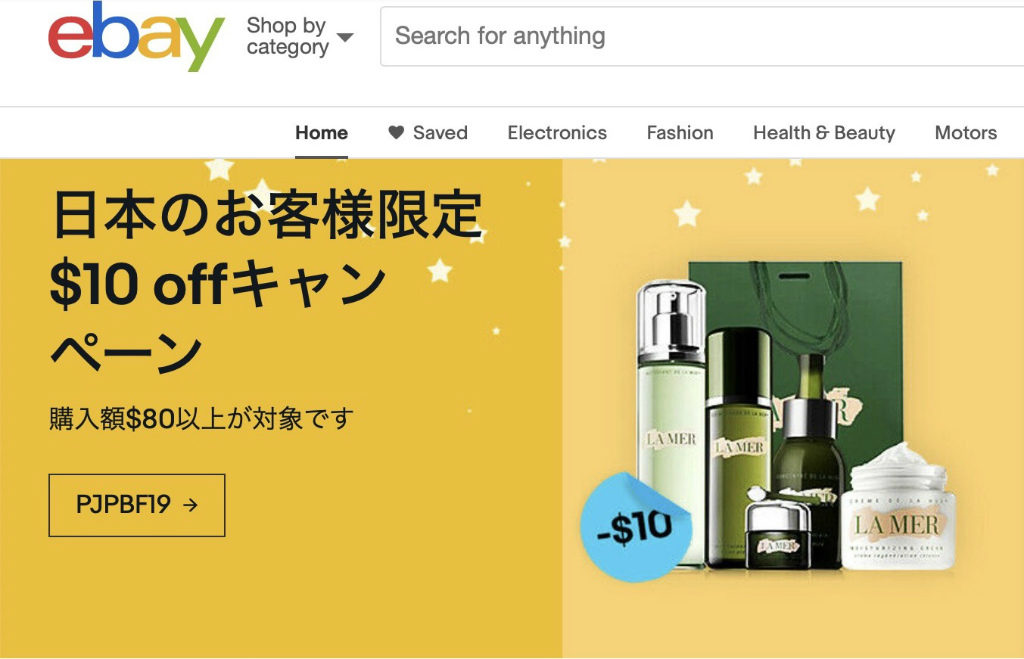Click the arrow icon in PJPBF19 button
Screen dimensions: 1024x659
190,505
